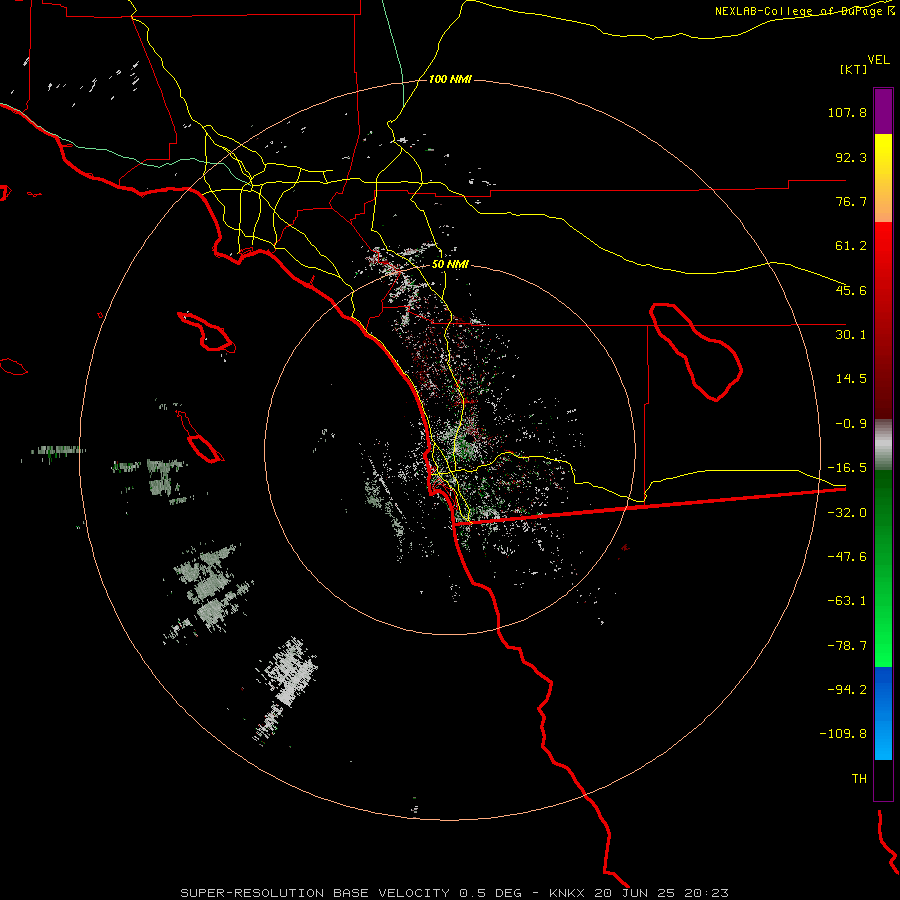
Task: Click the 61.2 velocity scale value
Action: click(851, 246)
